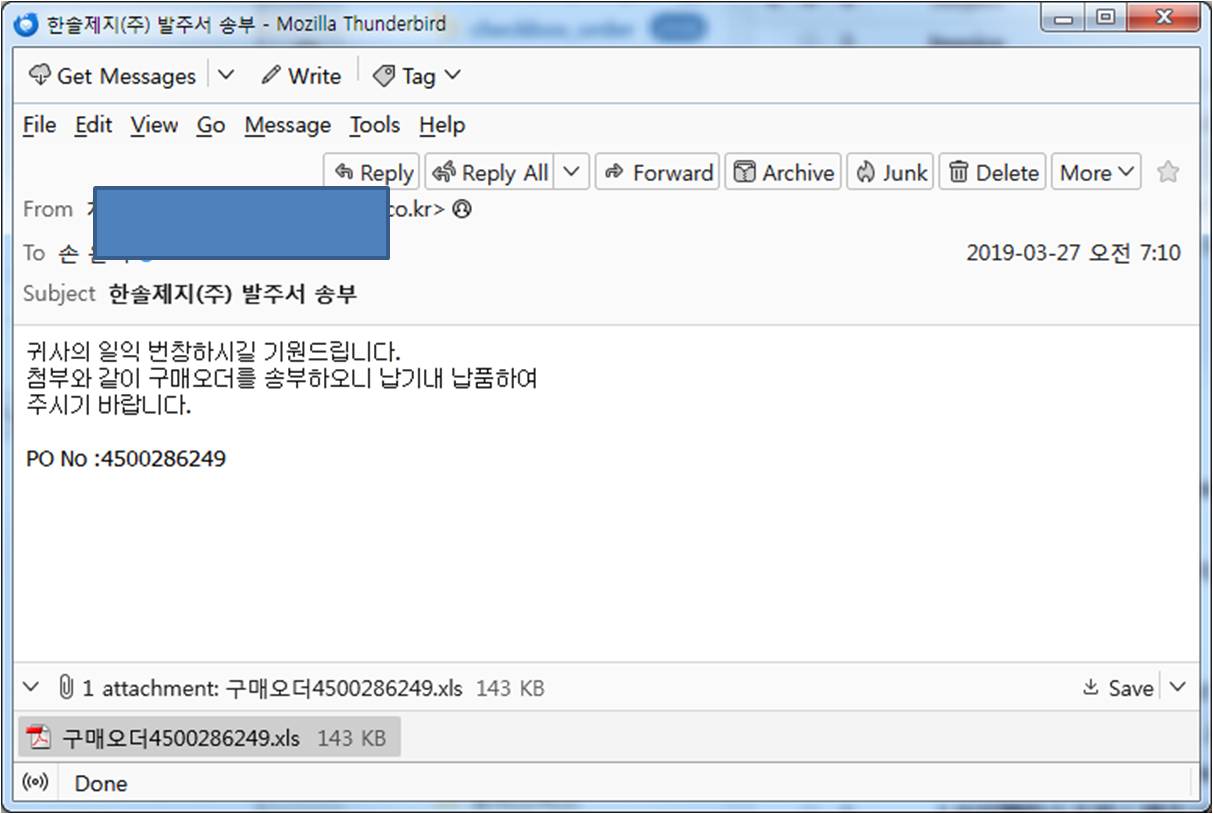
Task: Open the Get Messages dropdown arrow
Action: pyautogui.click(x=226, y=75)
